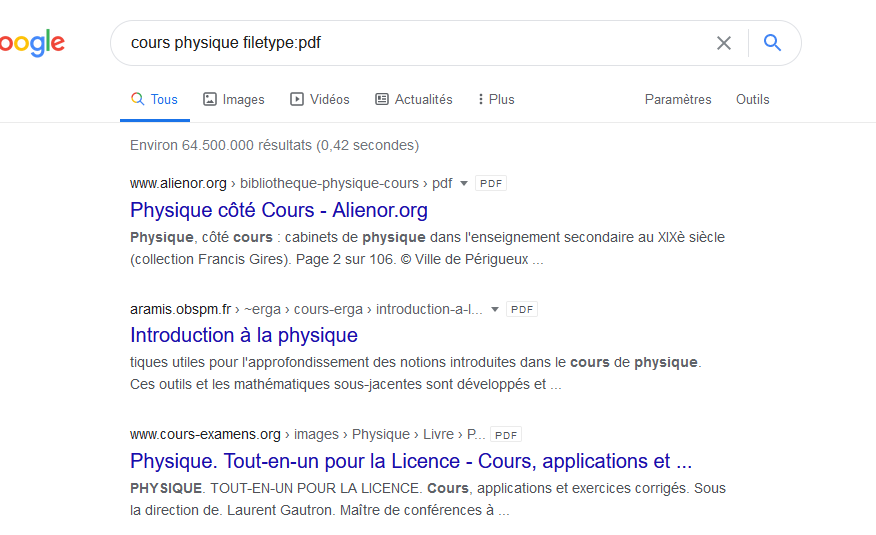Screen dimensions: 876x535
Task: Open the Outils search tools
Action: (752, 99)
